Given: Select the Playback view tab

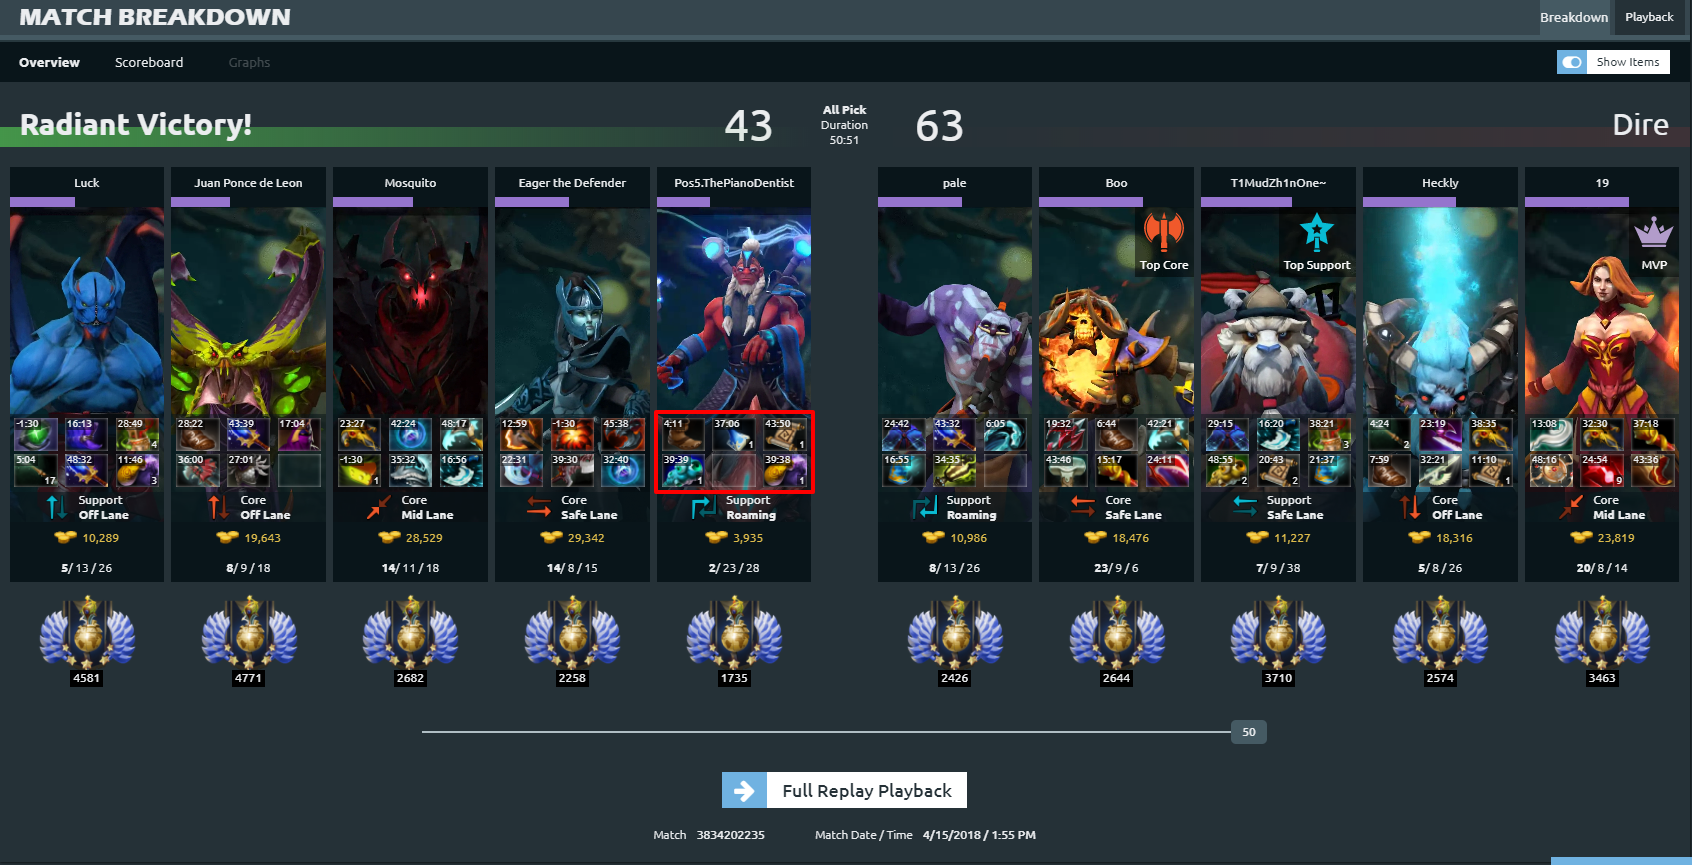Looking at the screenshot, I should (1649, 17).
